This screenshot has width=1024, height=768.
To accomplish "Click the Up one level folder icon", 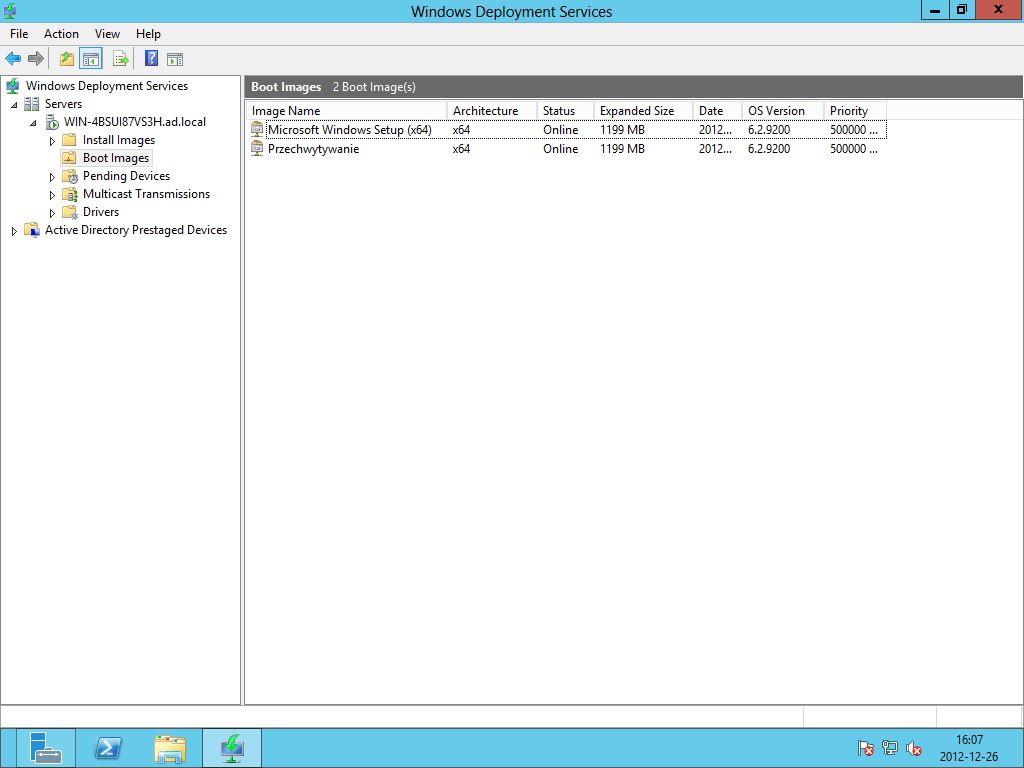I will [x=67, y=59].
